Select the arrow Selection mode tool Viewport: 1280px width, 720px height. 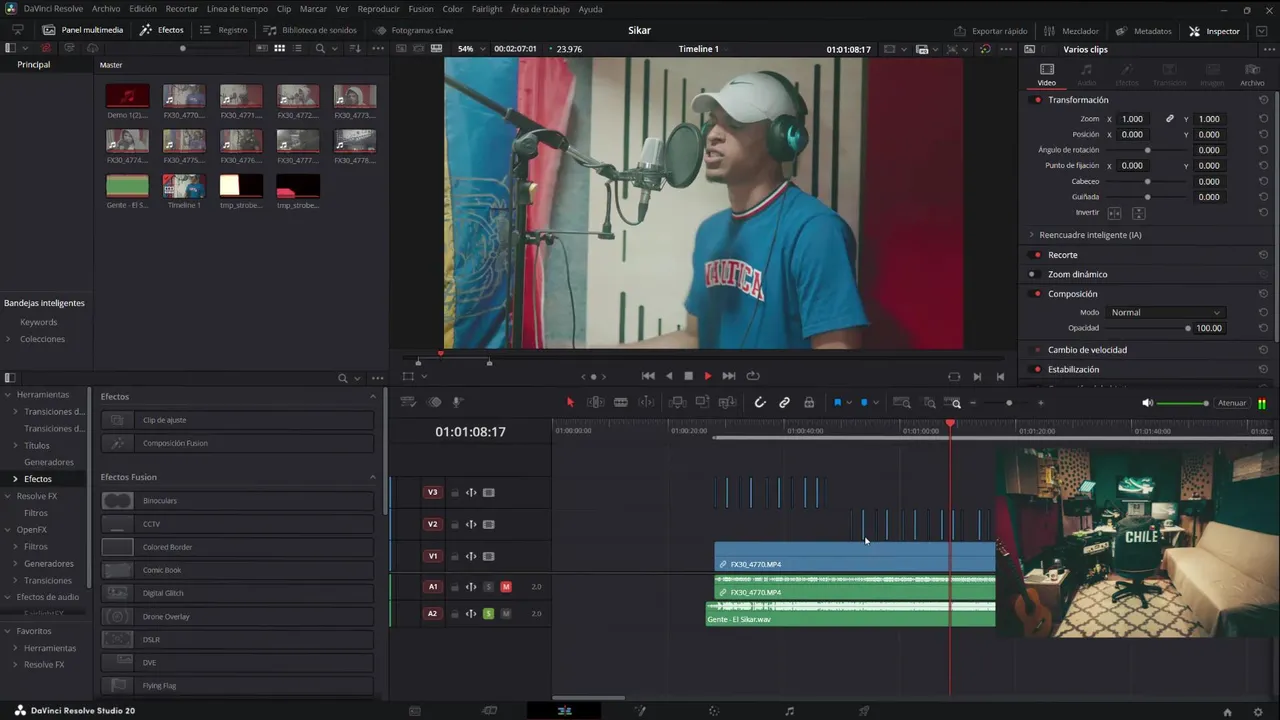[x=570, y=403]
